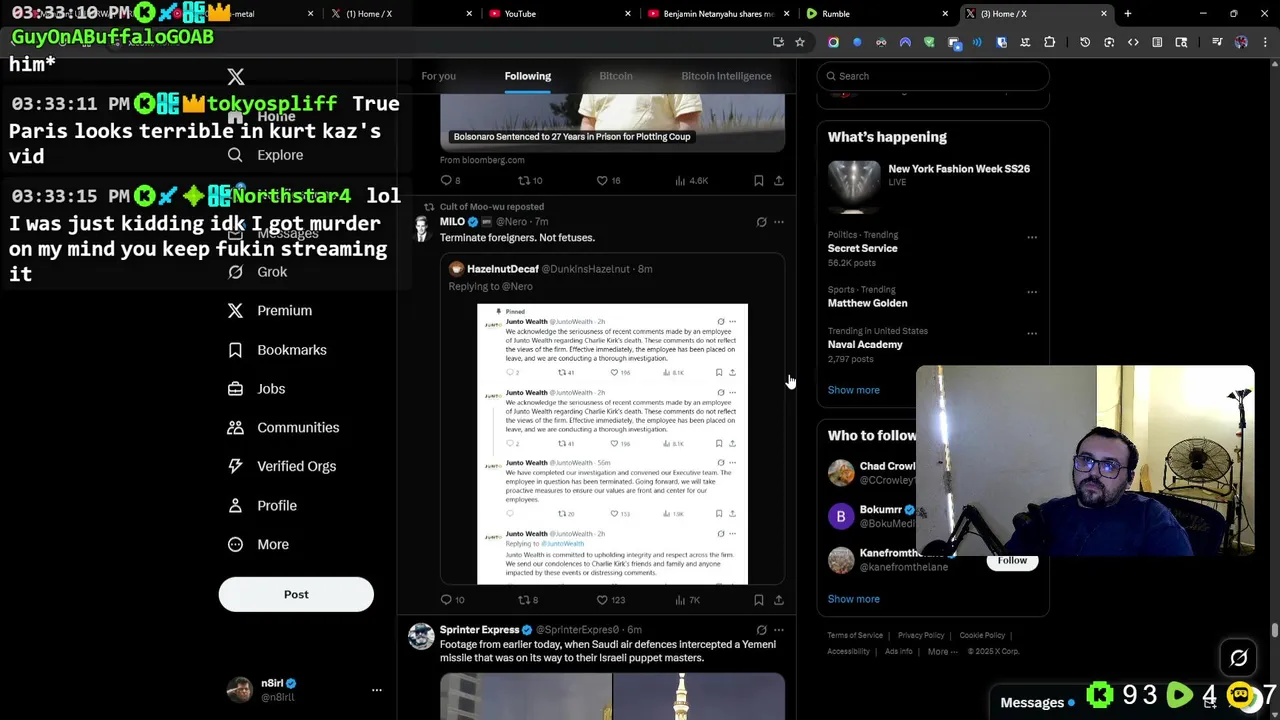View analytics of MILO post showing 7K
This screenshot has height=720, width=1280.
[687, 600]
